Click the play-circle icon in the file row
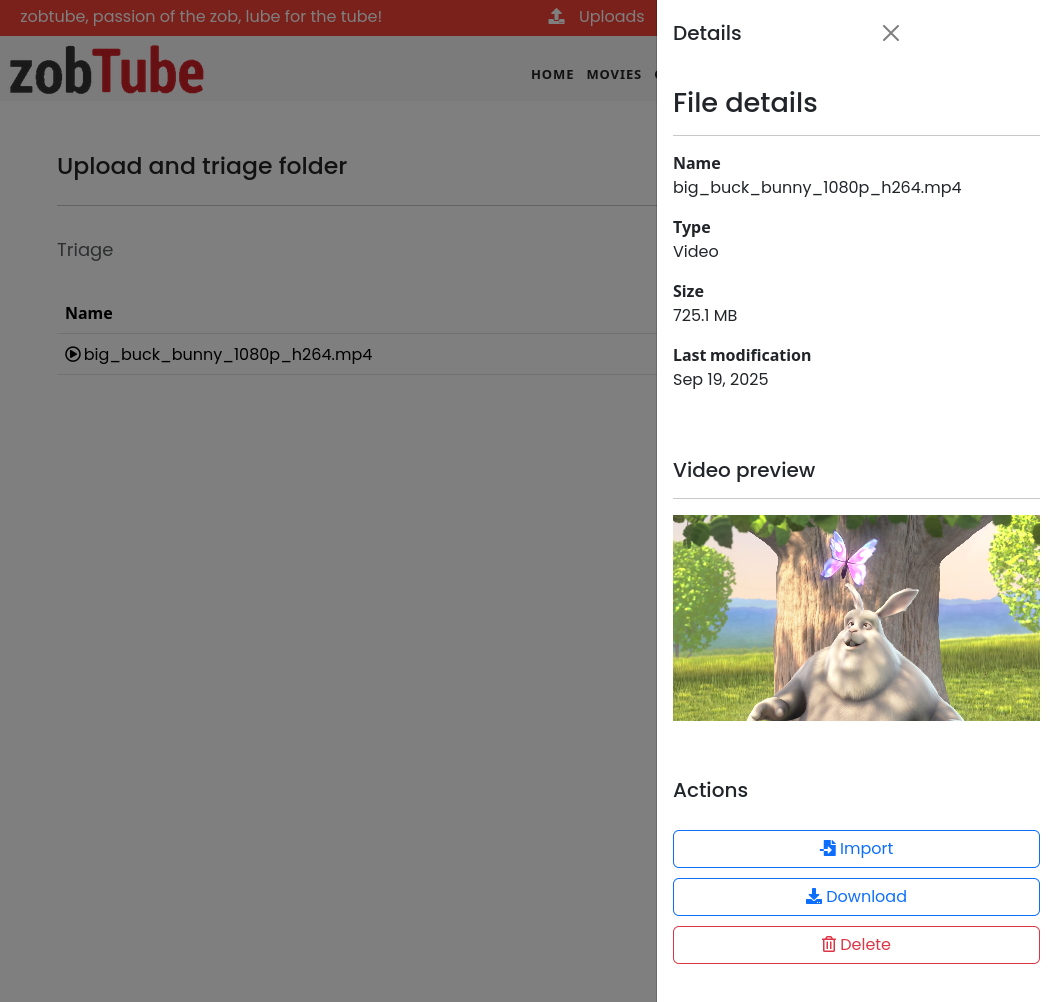 (72, 354)
